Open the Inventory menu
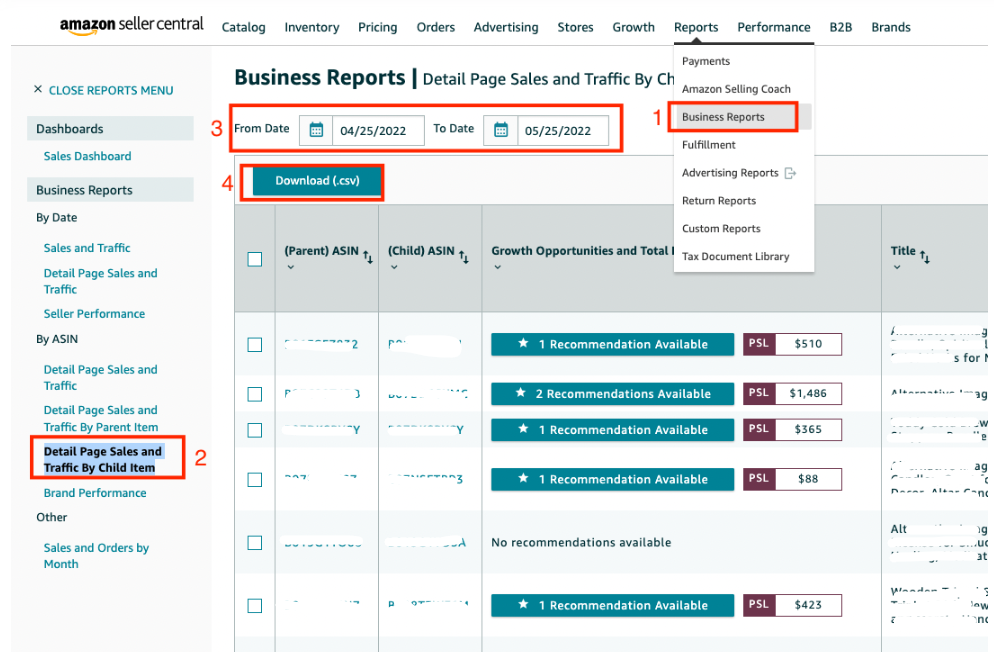The image size is (994, 652). [x=312, y=27]
